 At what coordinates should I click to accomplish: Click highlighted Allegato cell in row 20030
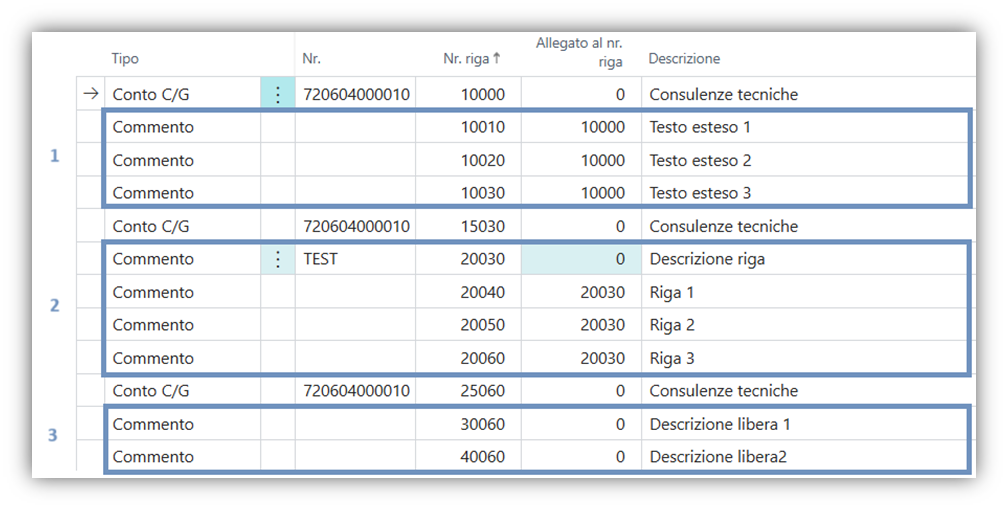click(x=580, y=259)
